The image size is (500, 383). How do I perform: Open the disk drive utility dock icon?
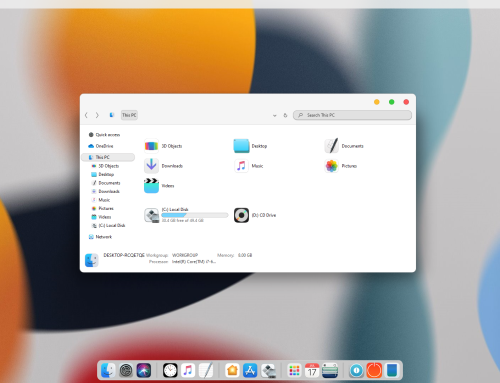point(268,370)
